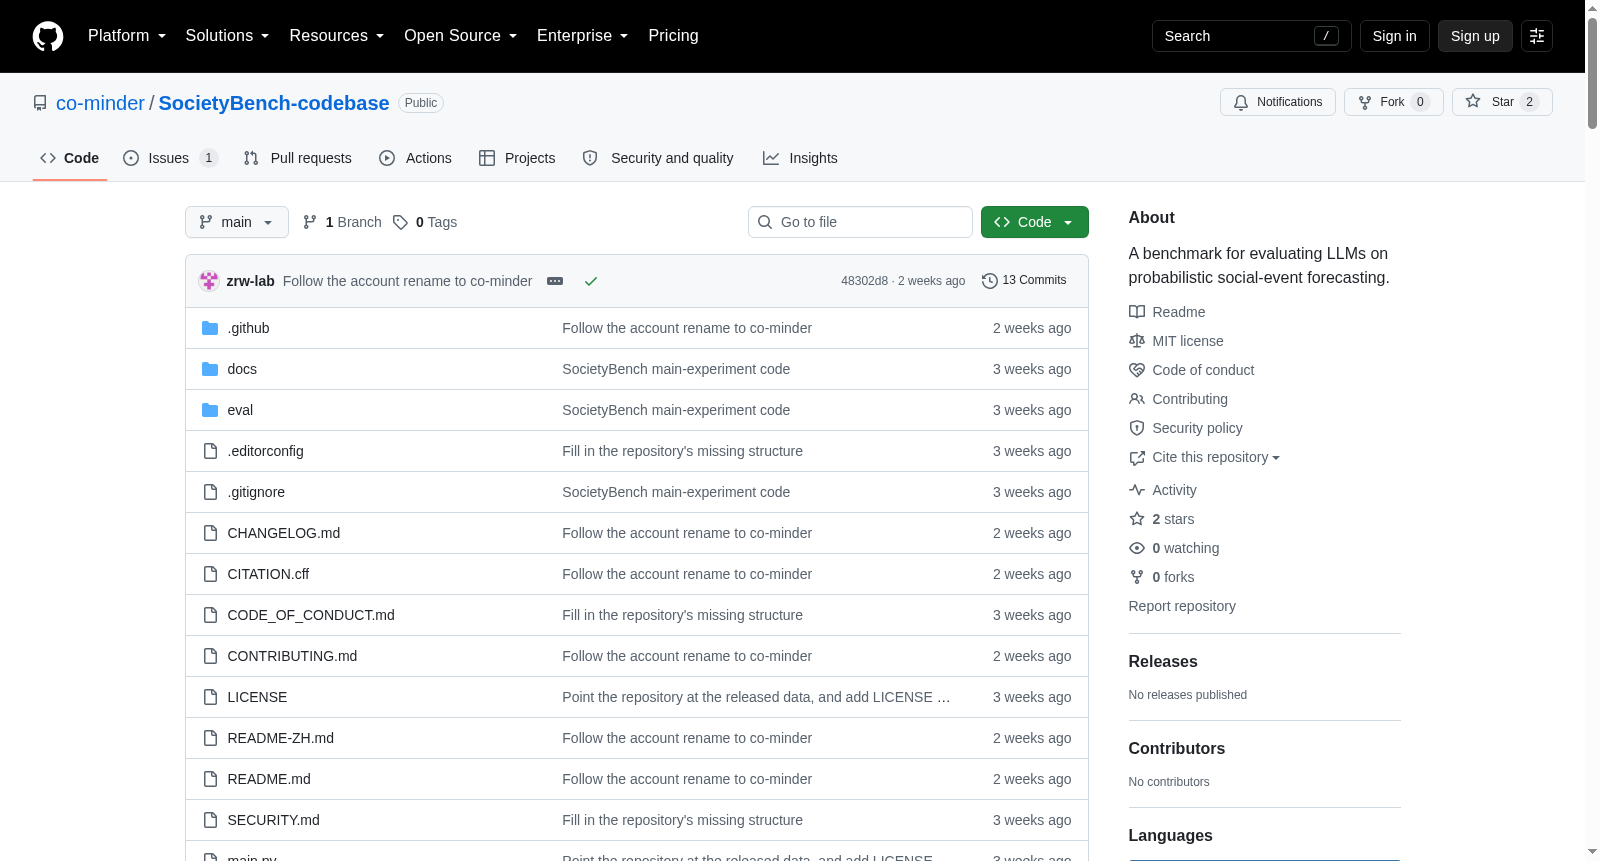This screenshot has width=1600, height=861.
Task: Click the Search input in header
Action: click(x=1252, y=36)
